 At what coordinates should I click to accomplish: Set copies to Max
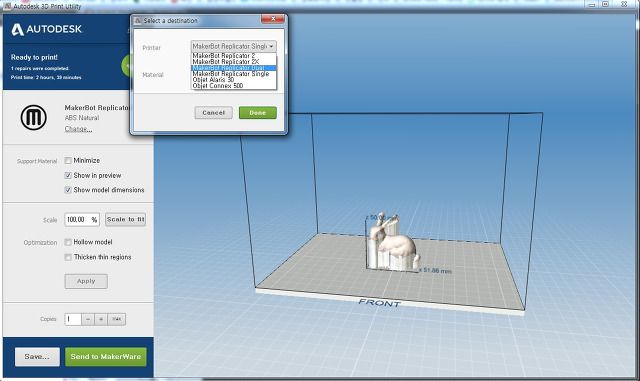(117, 319)
